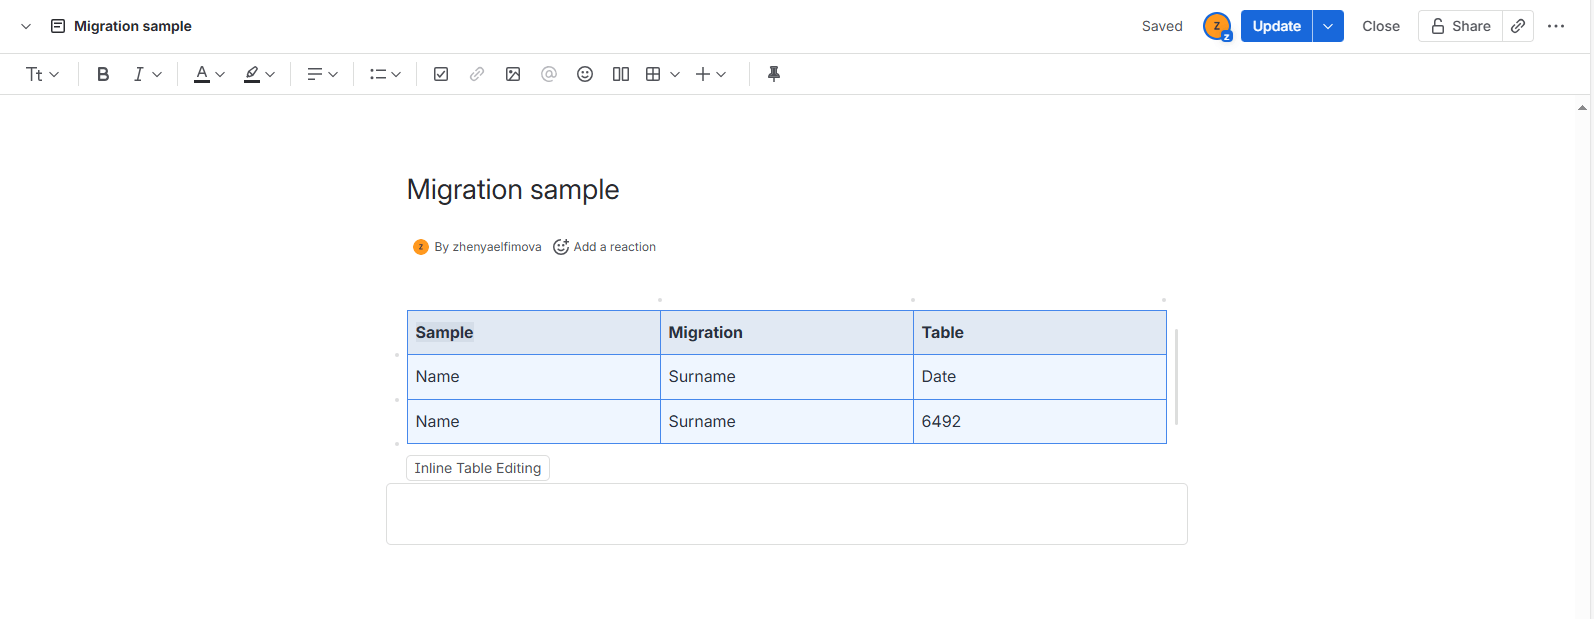Image resolution: width=1594 pixels, height=619 pixels.
Task: Toggle bold formatting
Action: tap(102, 73)
